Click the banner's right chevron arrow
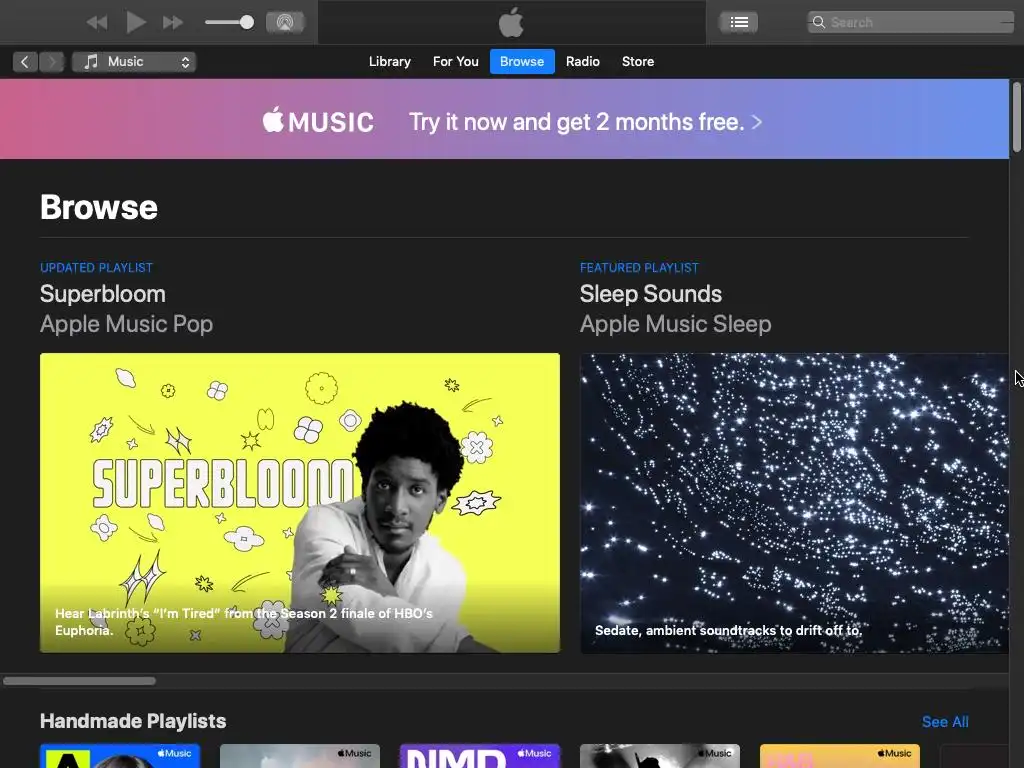The image size is (1024, 768). (x=756, y=122)
